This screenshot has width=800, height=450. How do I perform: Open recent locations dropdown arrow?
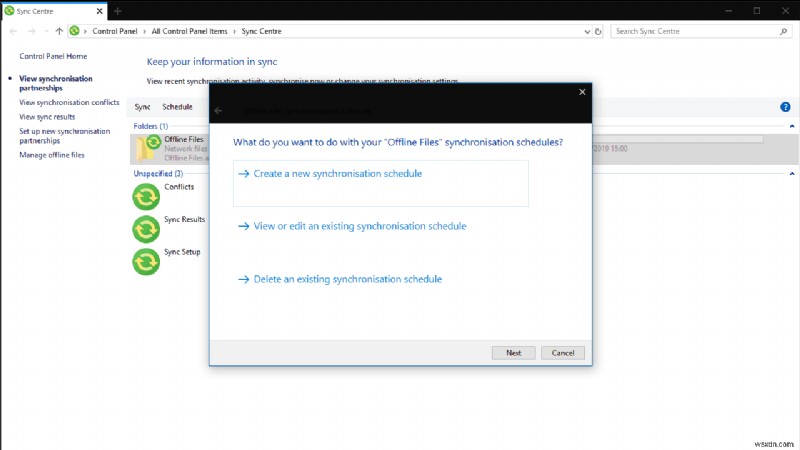click(x=46, y=31)
